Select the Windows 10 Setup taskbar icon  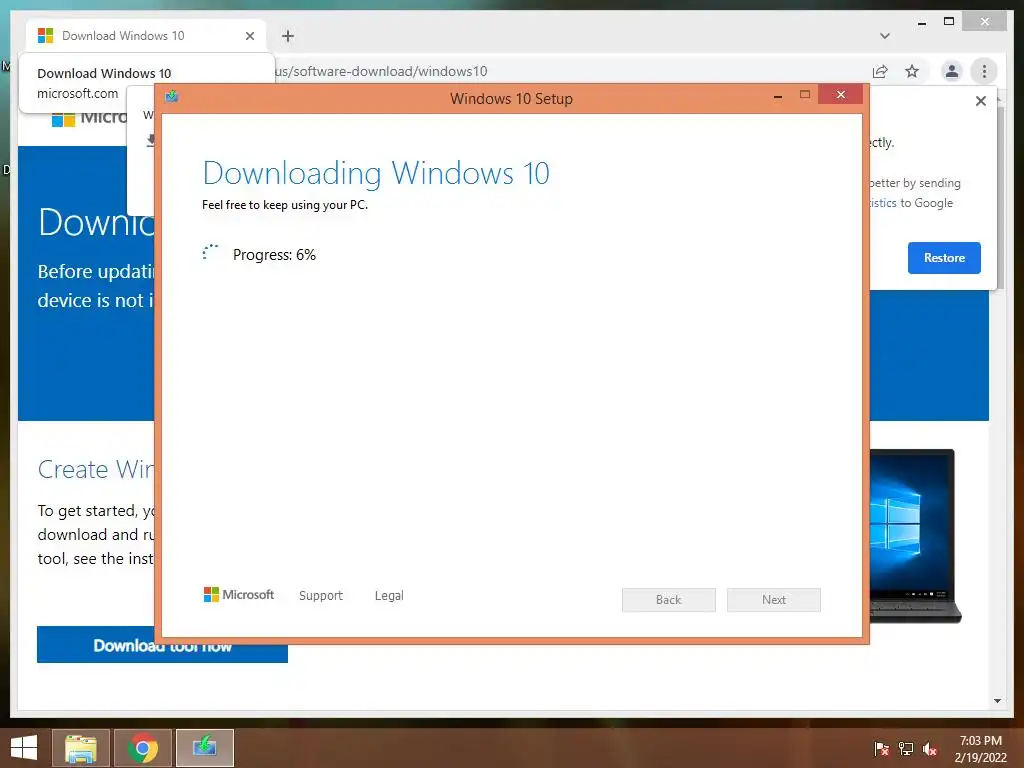coord(204,748)
